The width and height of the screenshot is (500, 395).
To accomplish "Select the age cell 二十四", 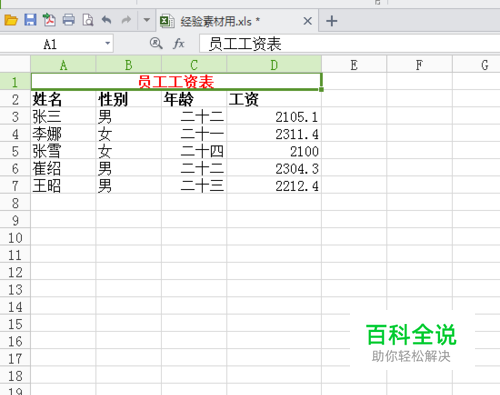I will pos(194,151).
